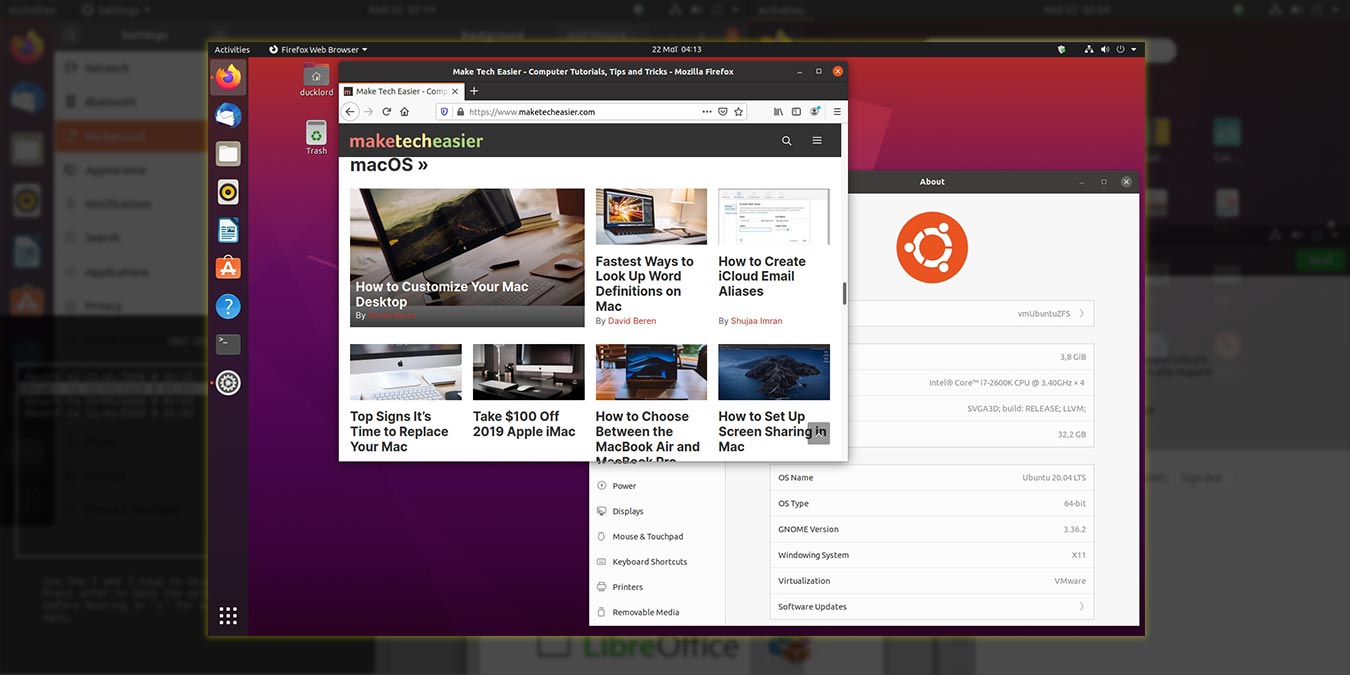Open the Activities overview in the top bar
Viewport: 1350px width, 675px height.
[232, 48]
